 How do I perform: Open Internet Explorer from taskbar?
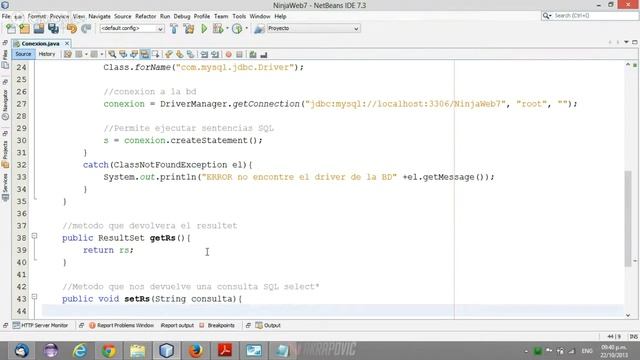point(80,351)
